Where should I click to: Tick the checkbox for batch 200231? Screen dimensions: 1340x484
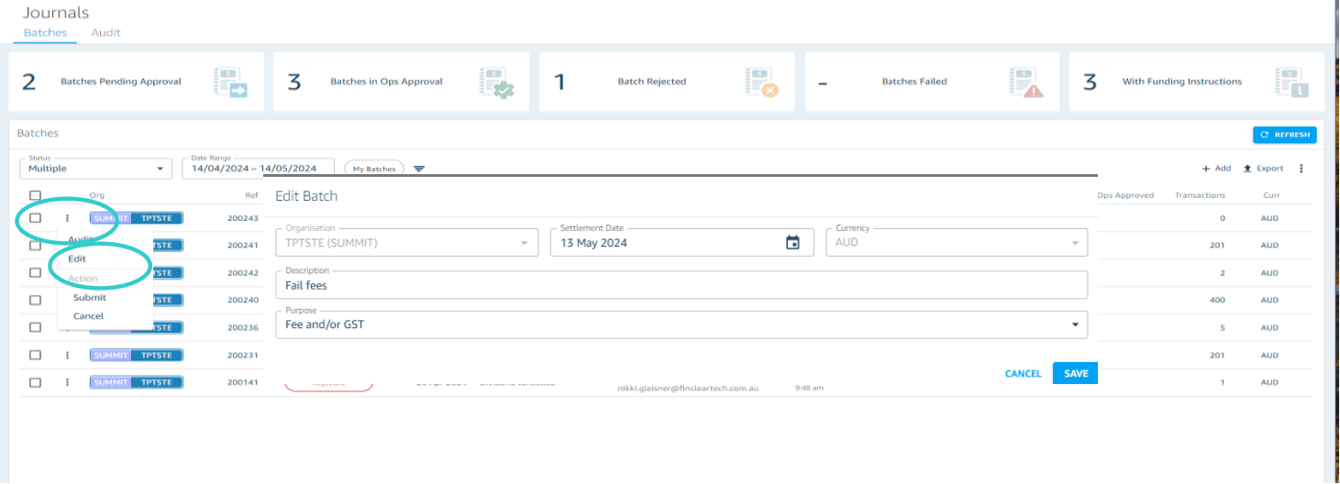tap(35, 355)
